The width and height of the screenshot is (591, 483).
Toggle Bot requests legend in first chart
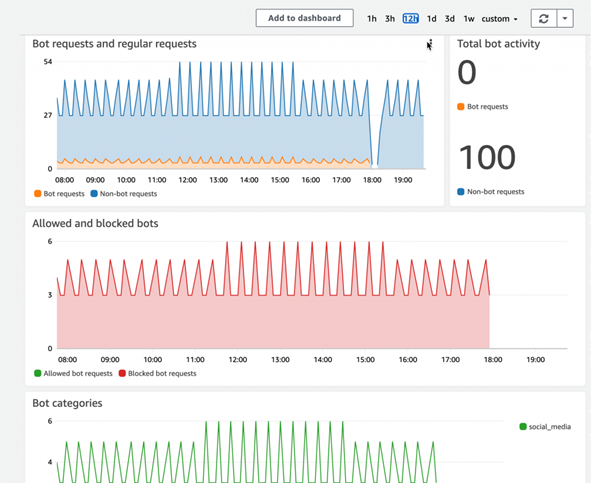pyautogui.click(x=59, y=194)
